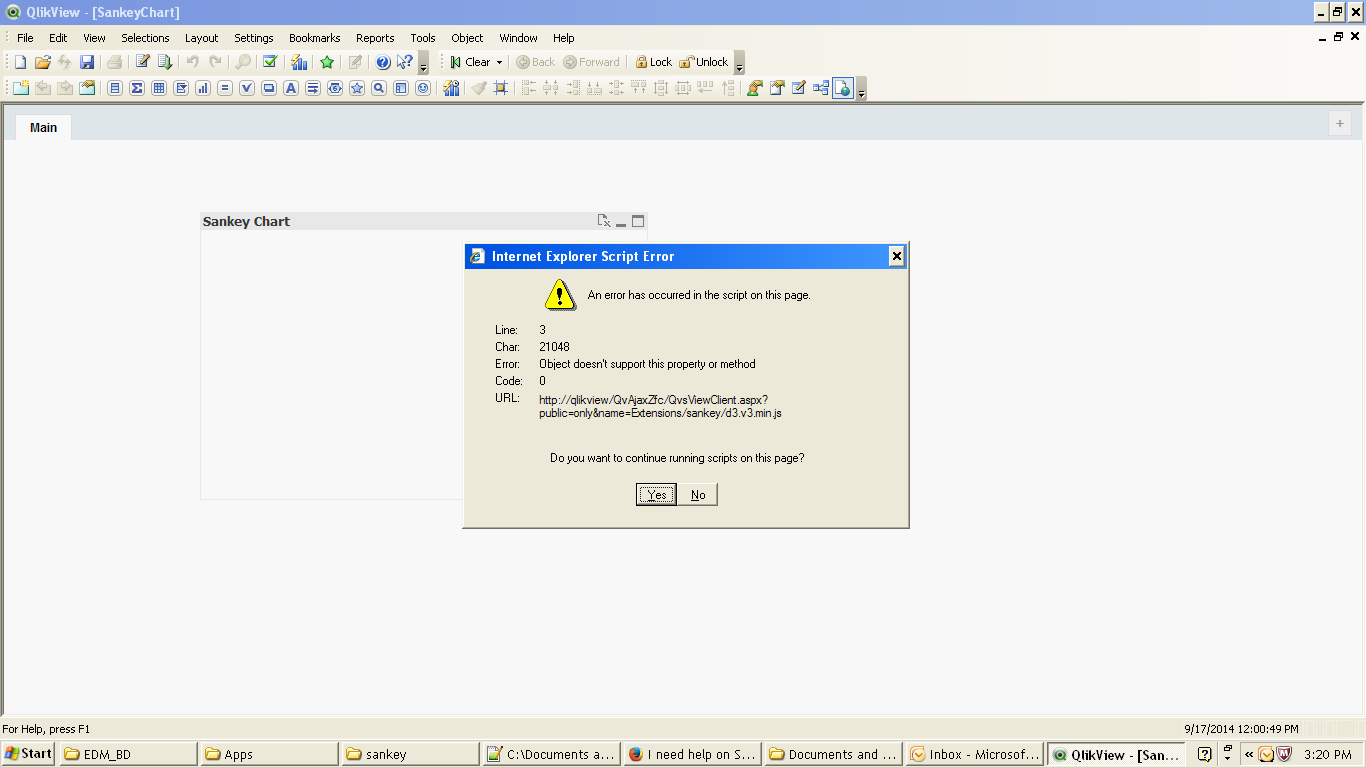
Task: Add a new sheet with the plus button
Action: pos(1340,123)
